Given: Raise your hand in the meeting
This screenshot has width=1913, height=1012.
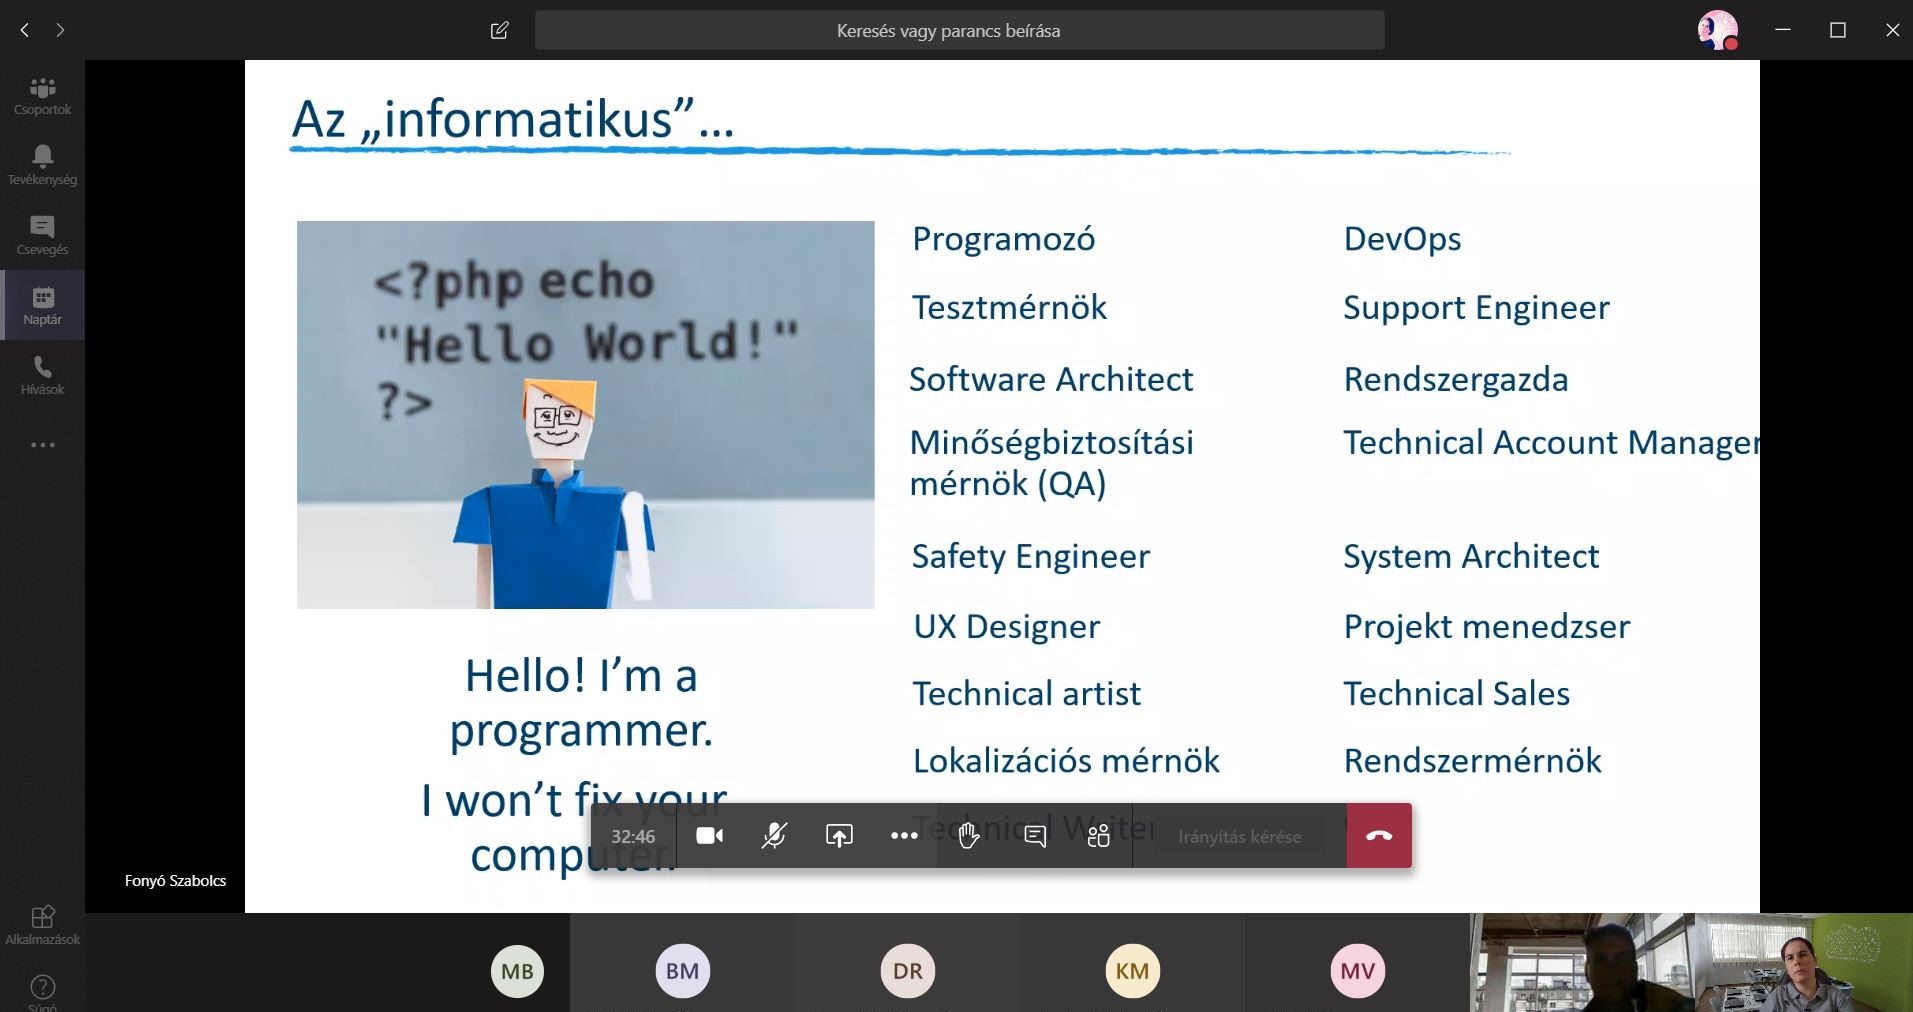Looking at the screenshot, I should point(968,836).
